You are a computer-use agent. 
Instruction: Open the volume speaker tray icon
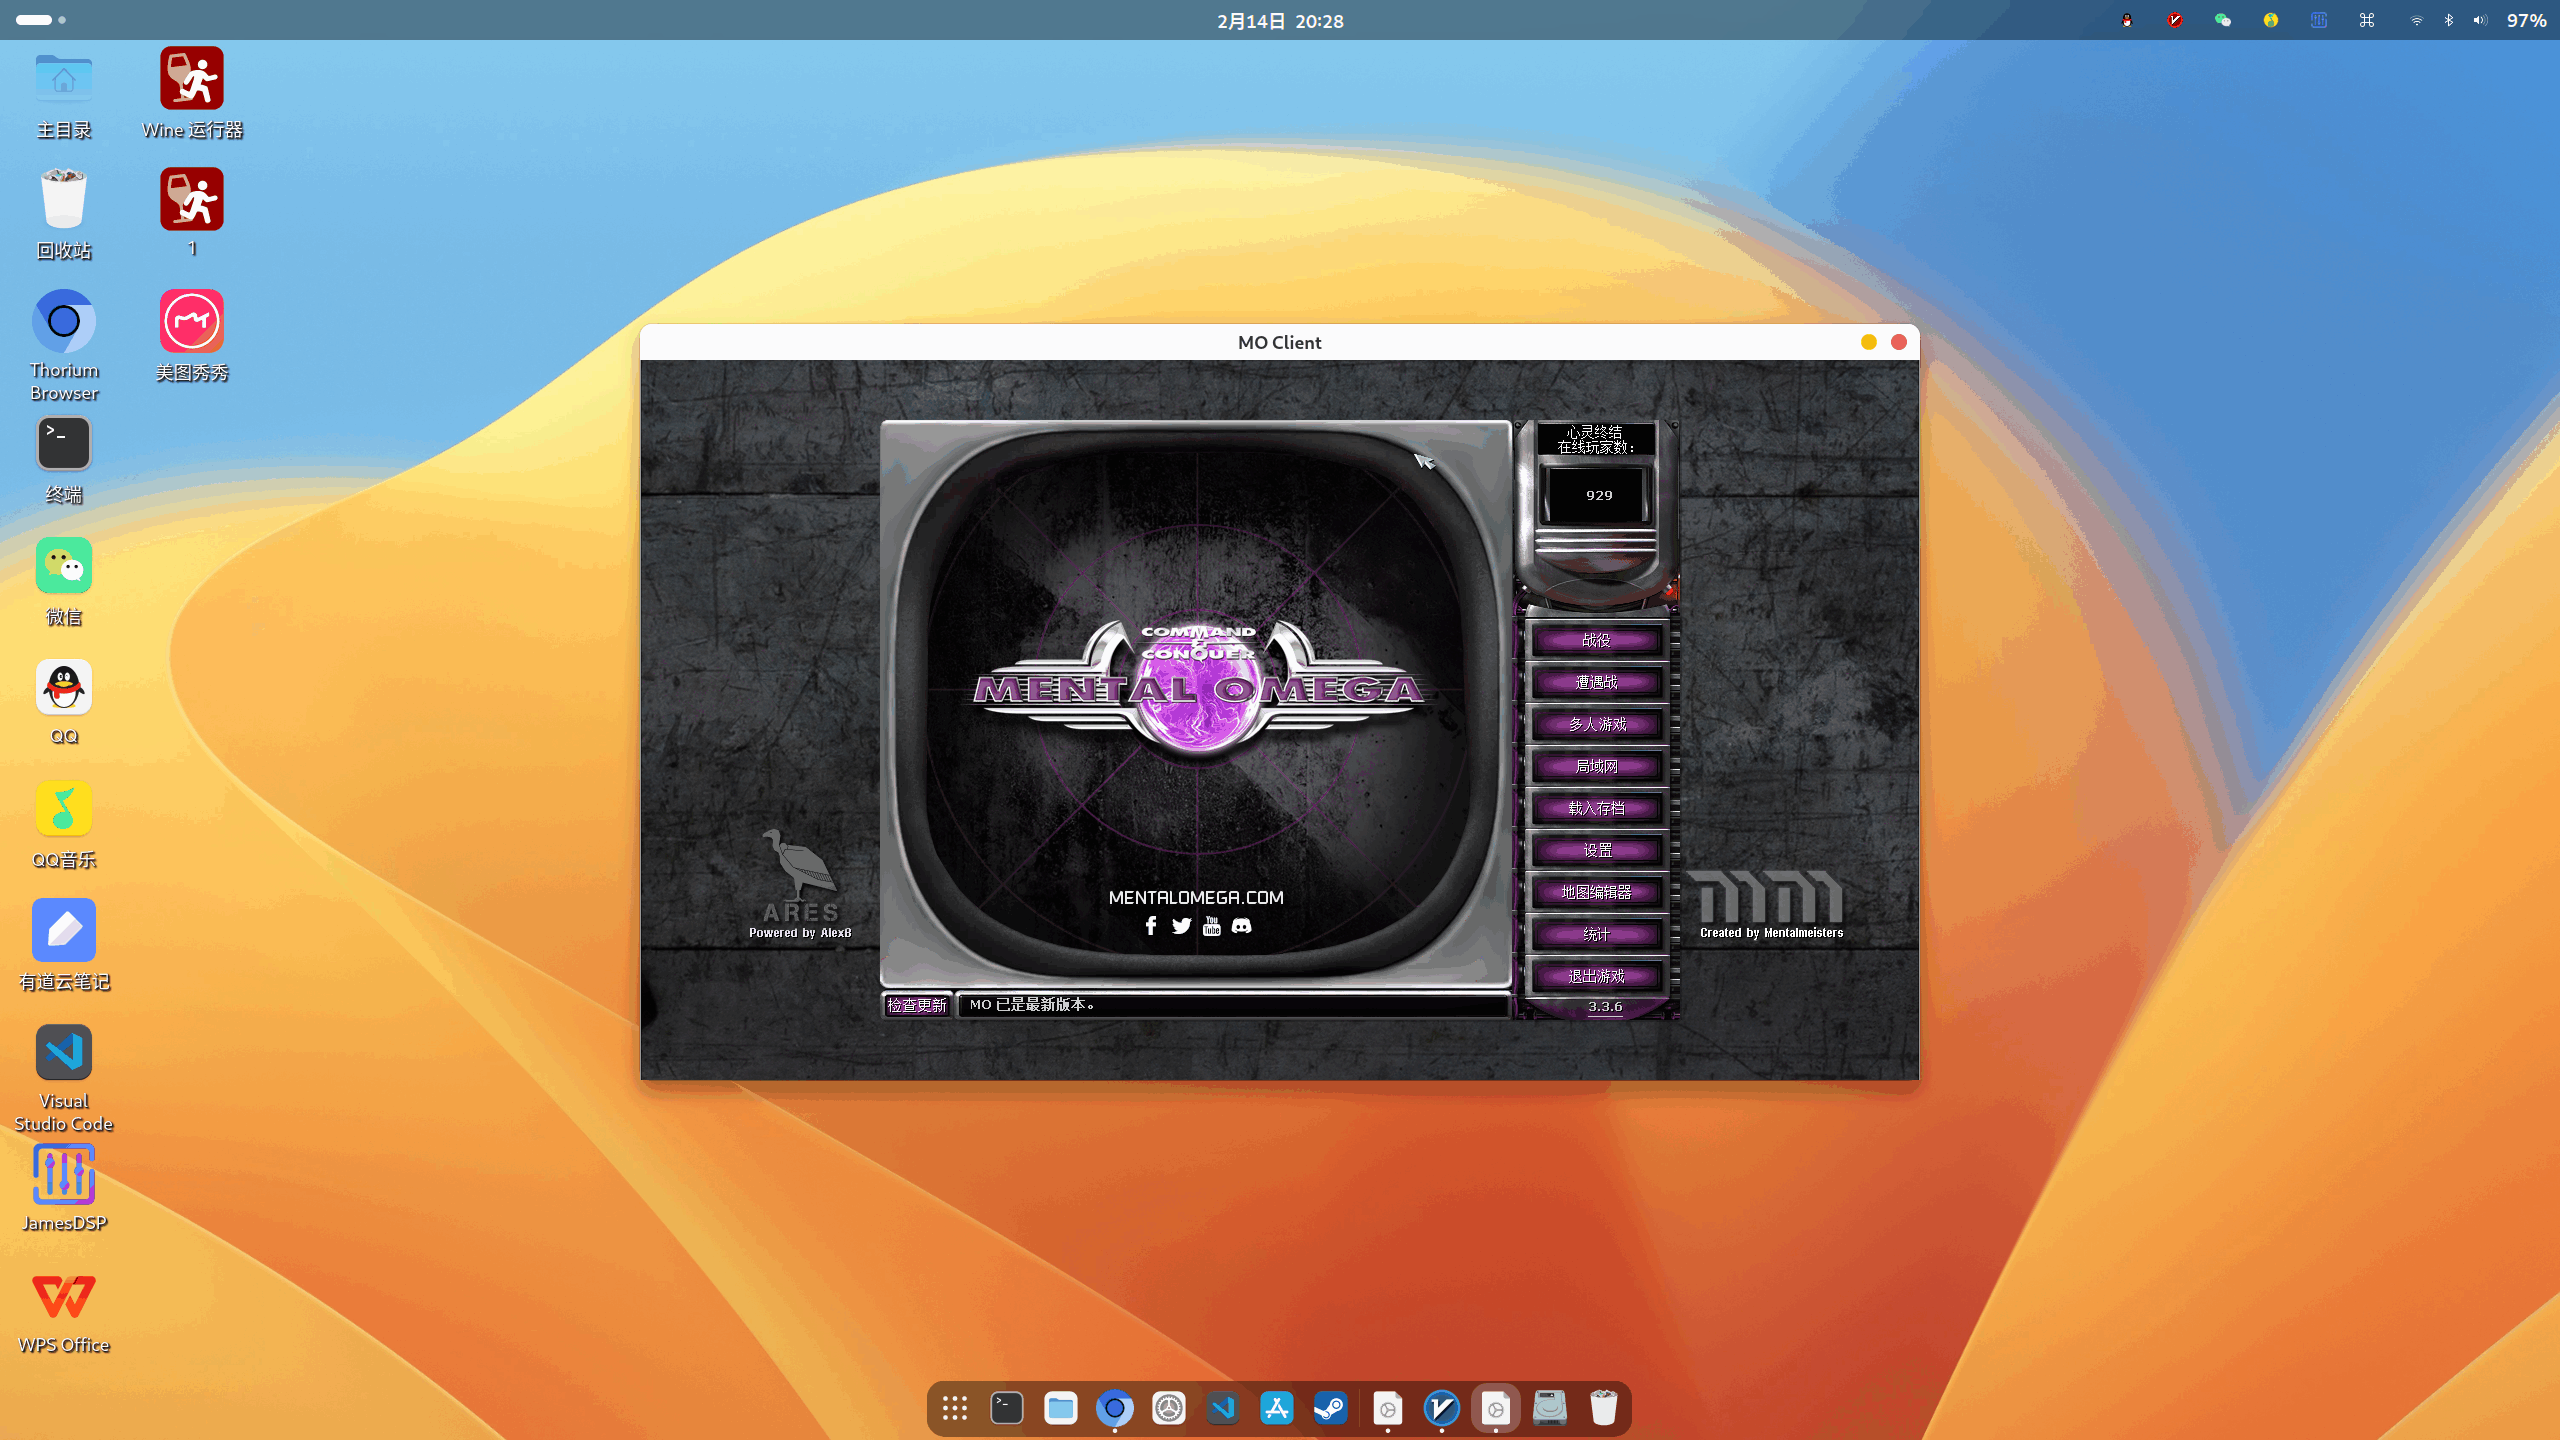point(2480,20)
